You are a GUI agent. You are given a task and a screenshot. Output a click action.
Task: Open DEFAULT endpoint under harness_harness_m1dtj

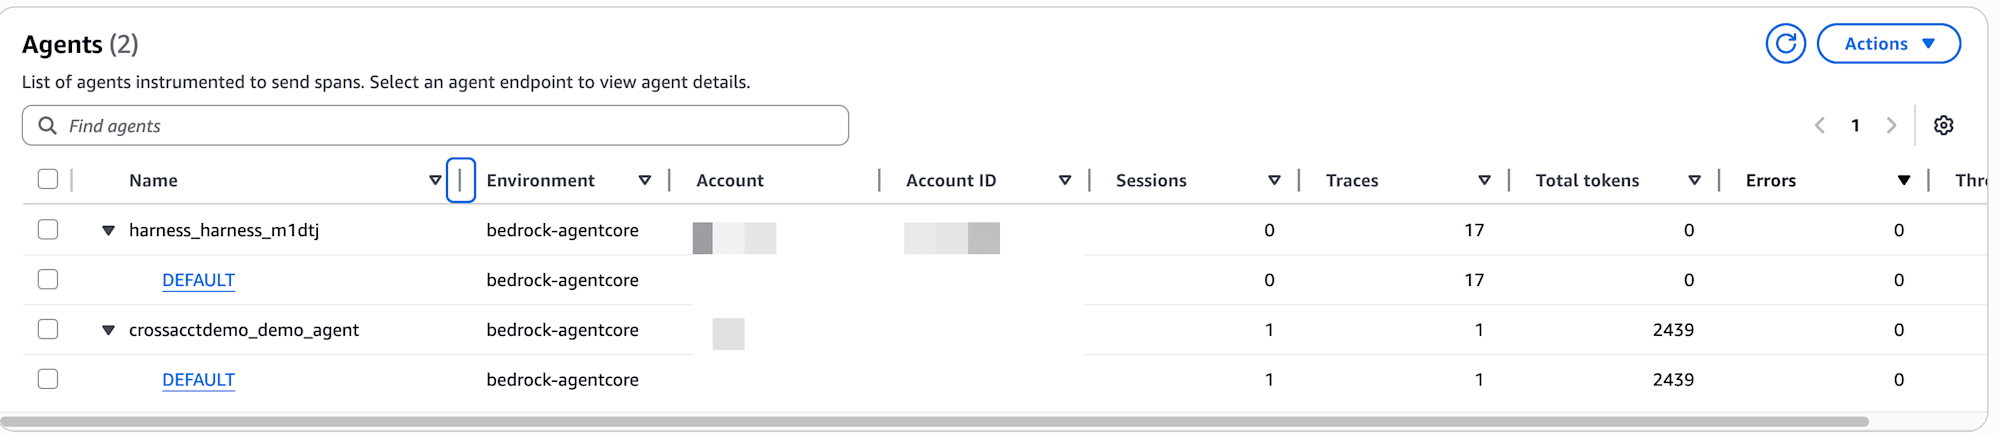[198, 280]
